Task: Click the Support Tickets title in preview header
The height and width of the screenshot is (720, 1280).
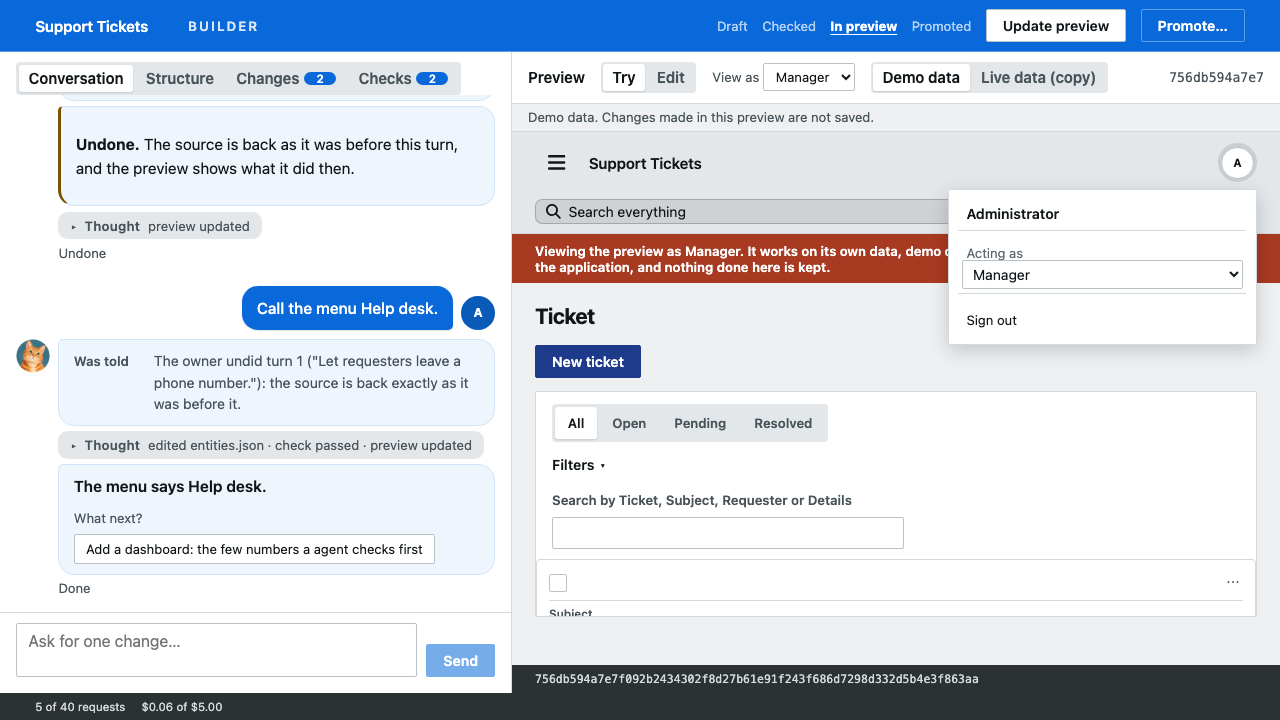Action: tap(645, 163)
